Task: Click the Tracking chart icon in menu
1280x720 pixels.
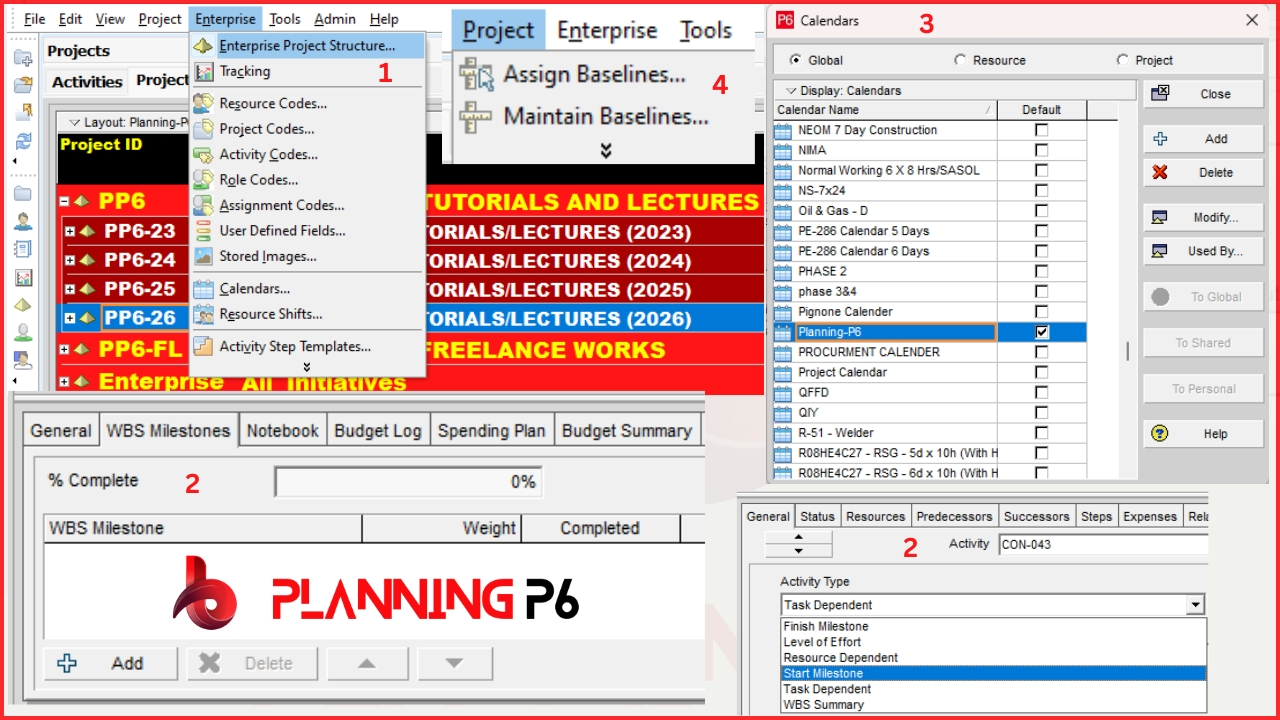Action: 204,72
